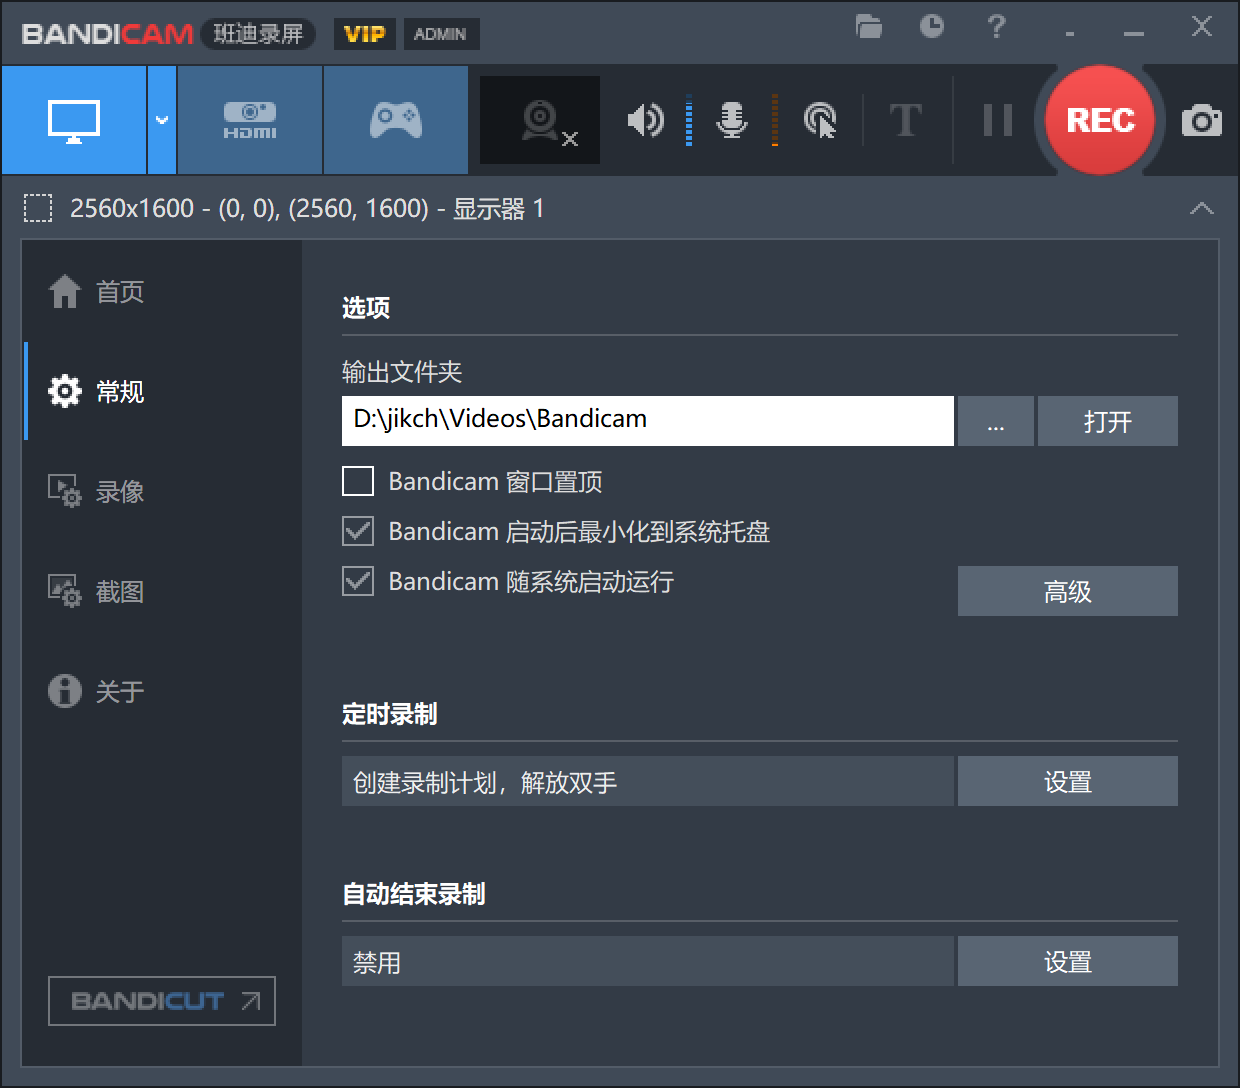Screen dimensions: 1240x1088
Task: Open 高级 advanced options
Action: coord(1067,591)
